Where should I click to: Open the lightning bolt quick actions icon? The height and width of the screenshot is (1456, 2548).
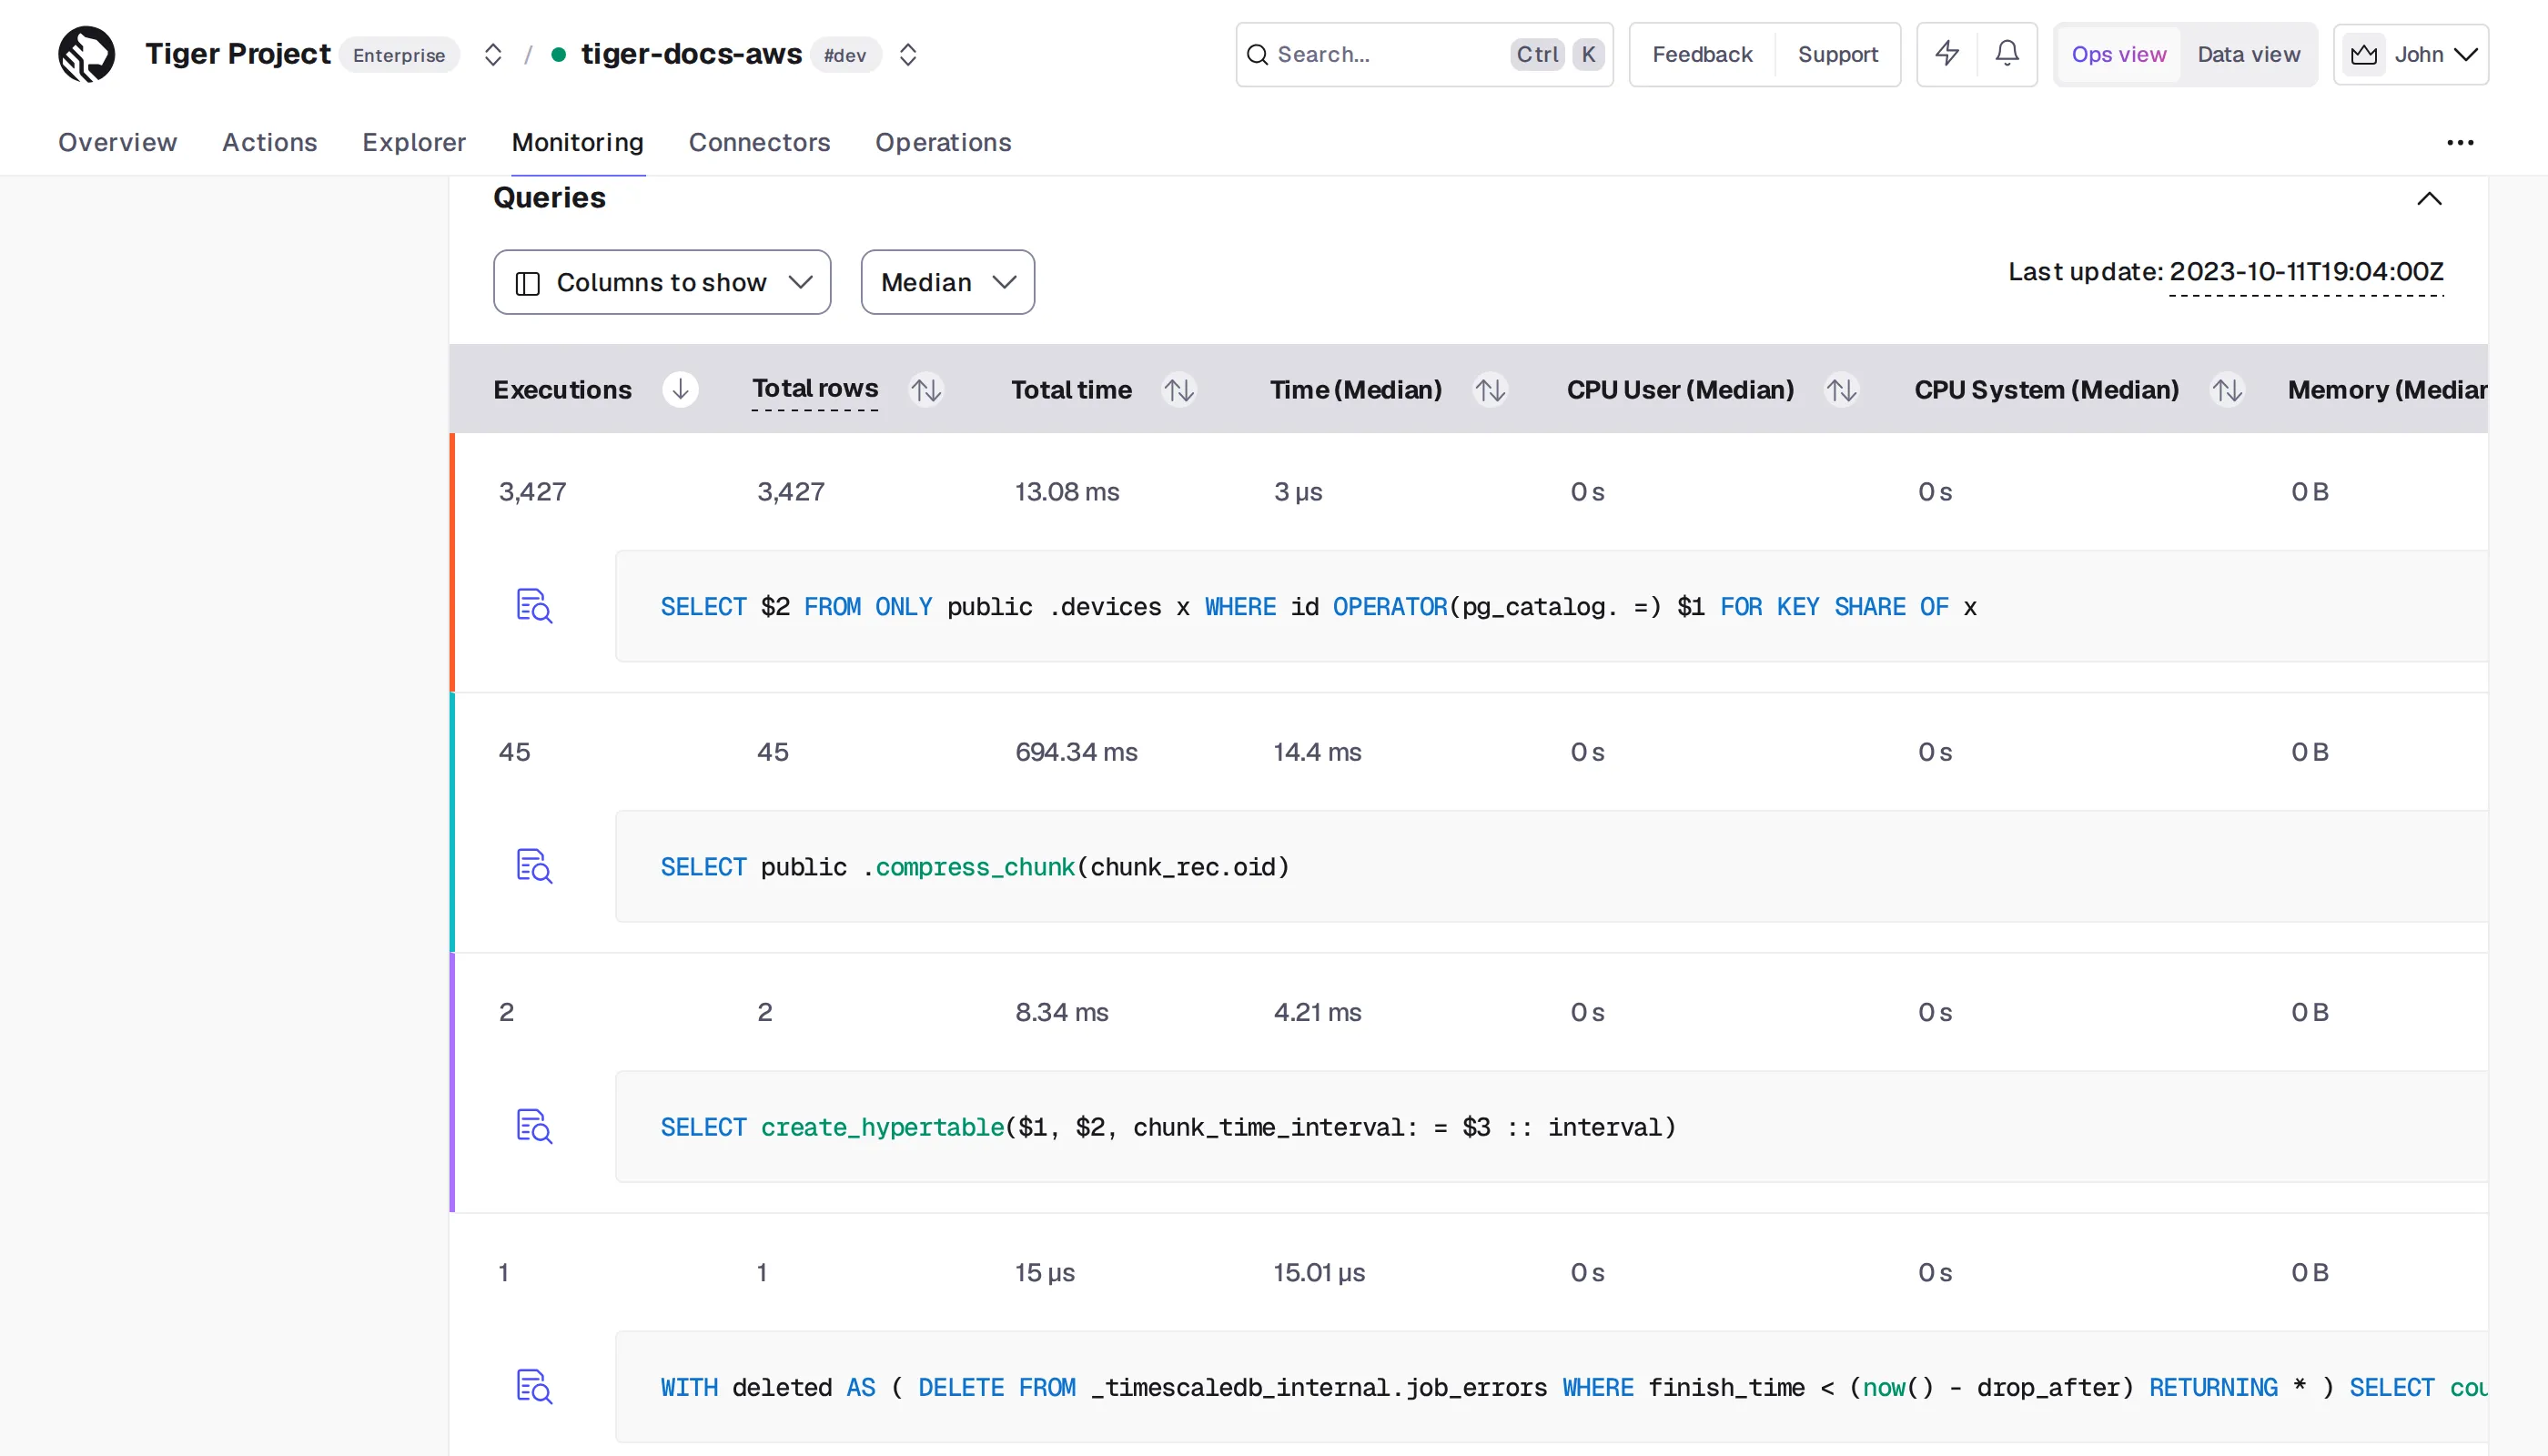[x=1946, y=54]
